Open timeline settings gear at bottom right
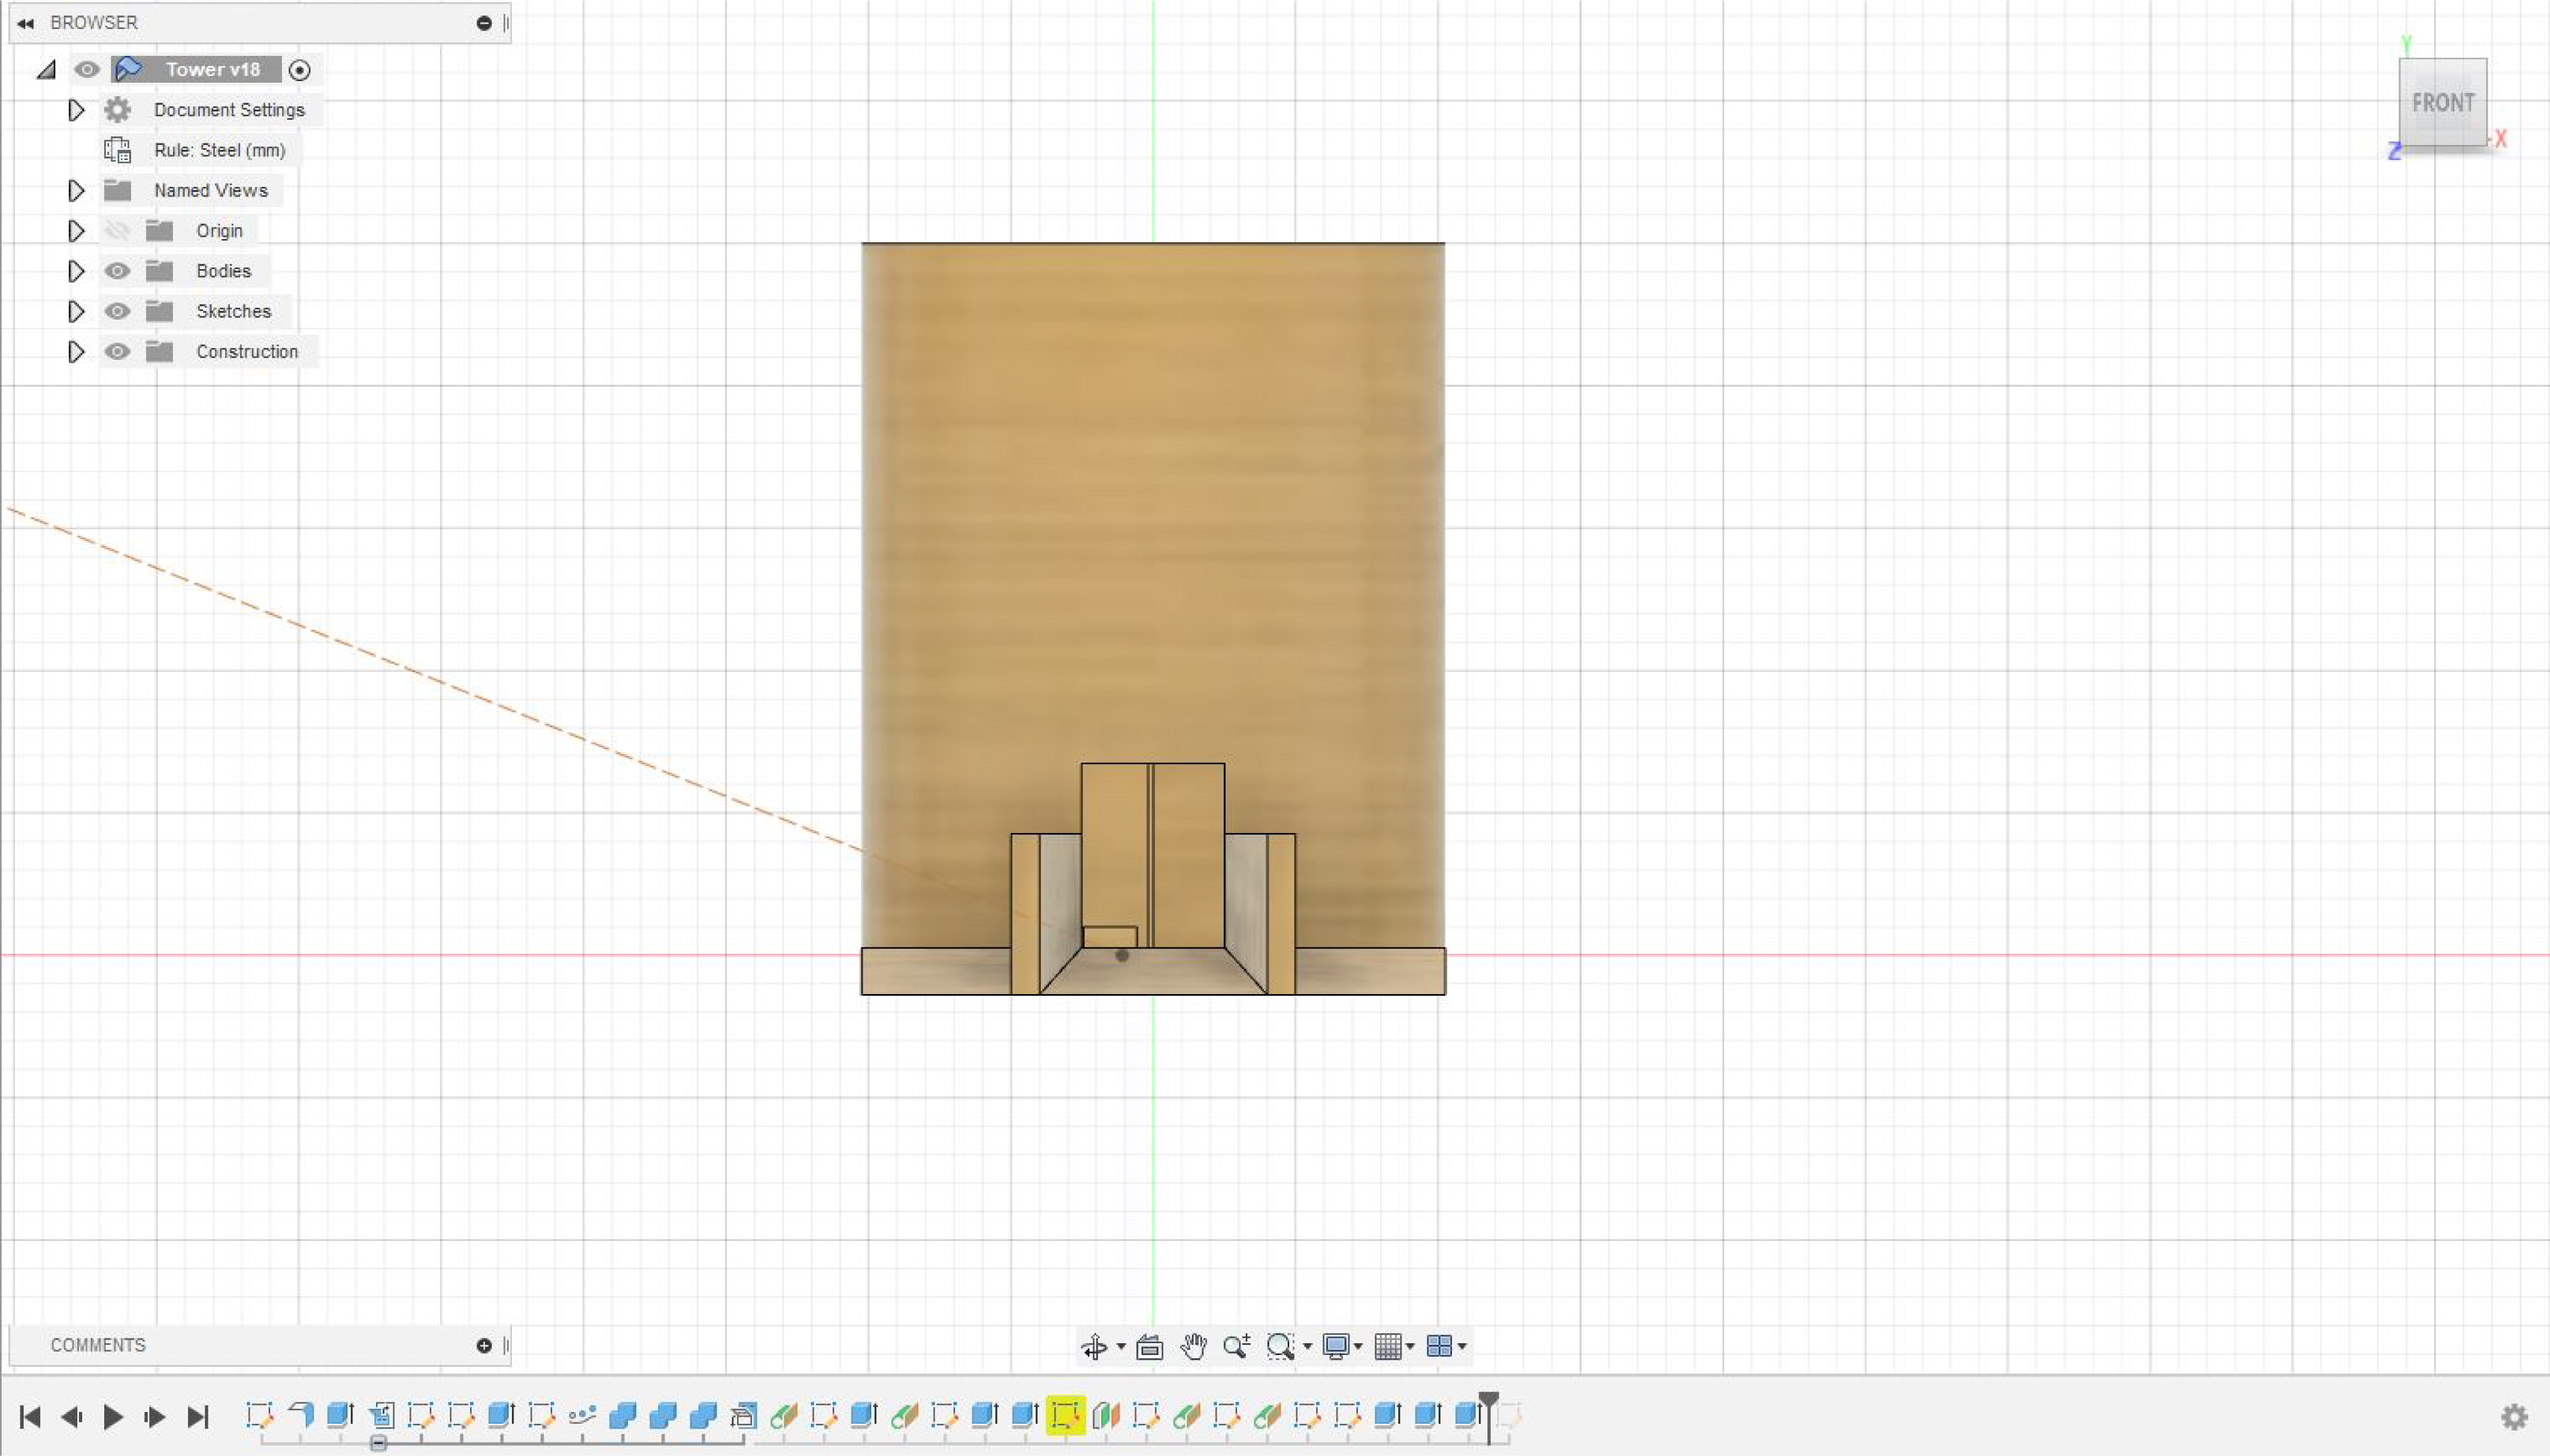The width and height of the screenshot is (2550, 1456). click(2514, 1416)
